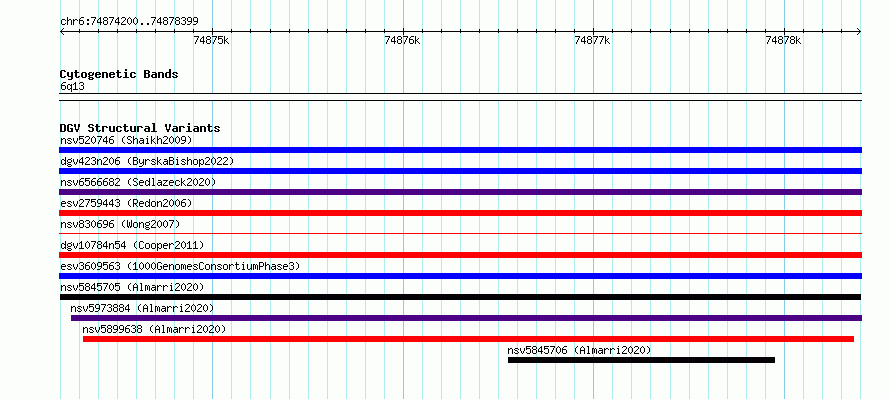Open the nsv830696 (Wong2007) label
The image size is (890, 399).
point(120,224)
